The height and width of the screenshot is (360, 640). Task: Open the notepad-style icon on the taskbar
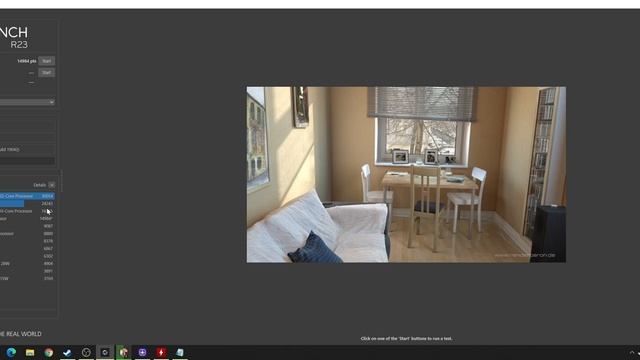pyautogui.click(x=180, y=352)
